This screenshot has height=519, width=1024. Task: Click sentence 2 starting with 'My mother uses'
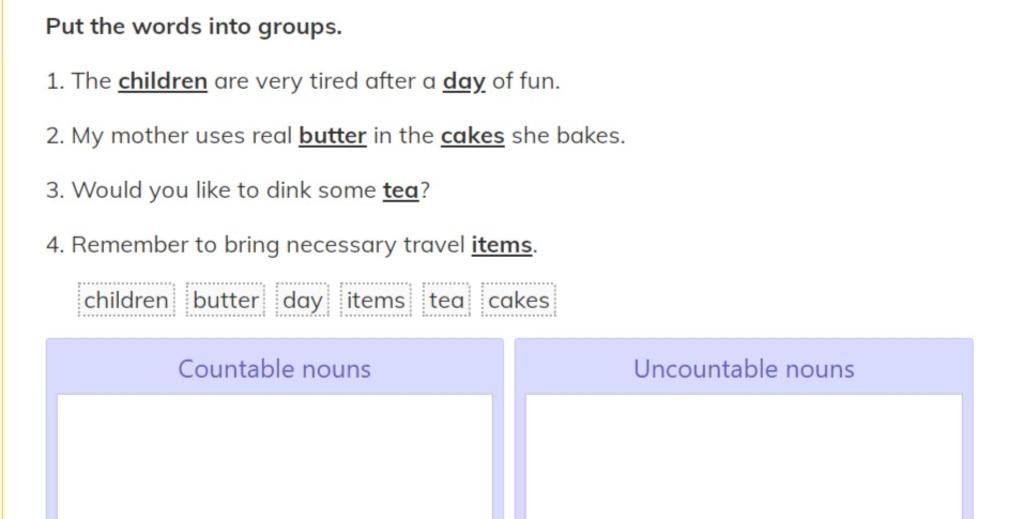[336, 136]
